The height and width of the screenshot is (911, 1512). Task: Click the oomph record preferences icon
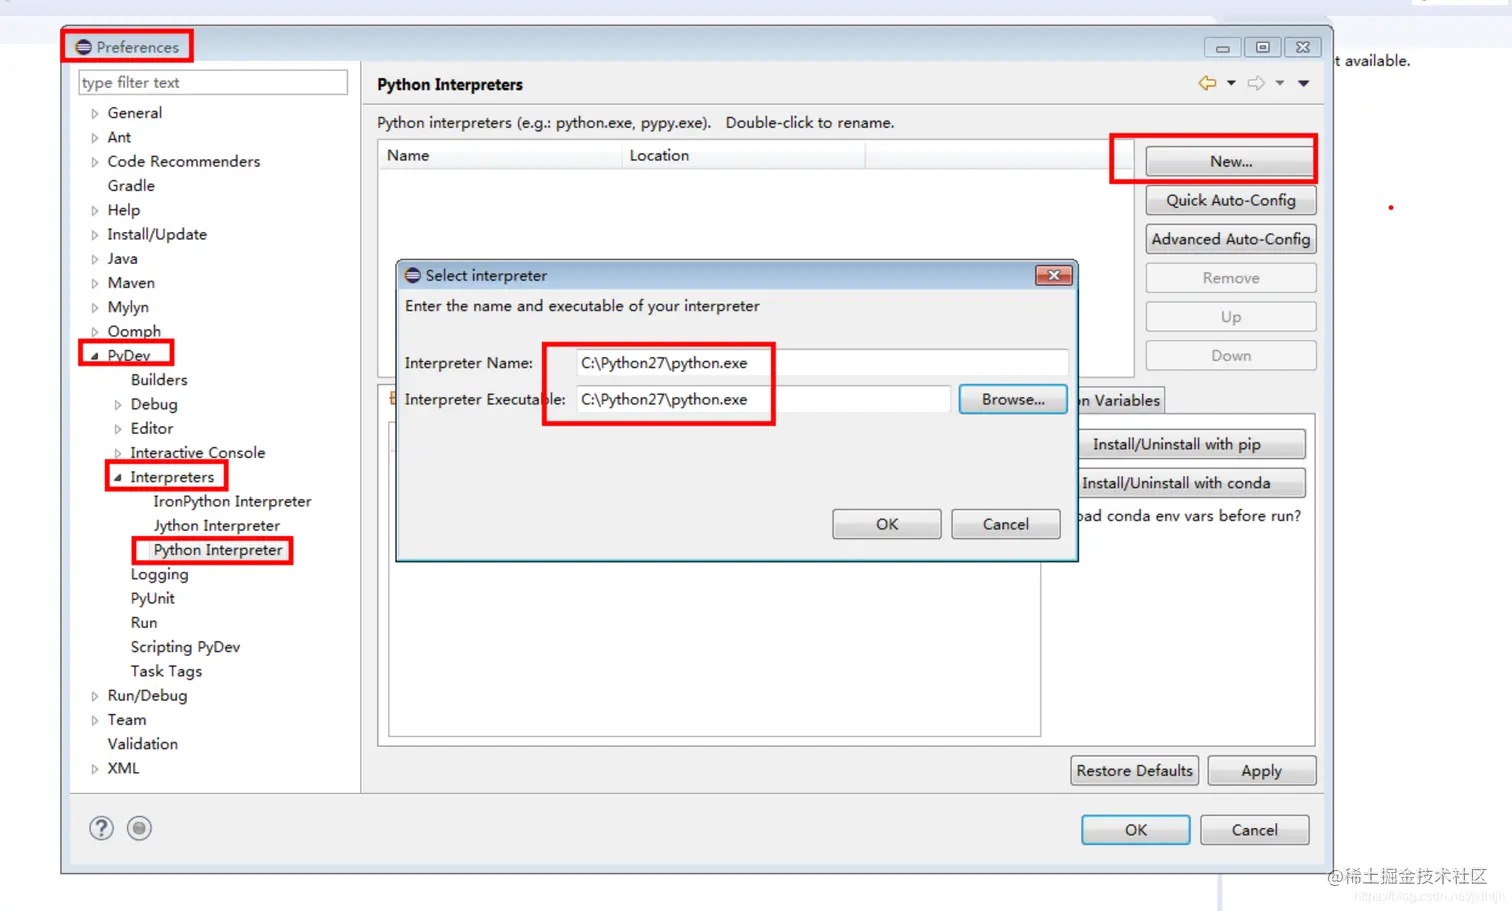point(140,828)
